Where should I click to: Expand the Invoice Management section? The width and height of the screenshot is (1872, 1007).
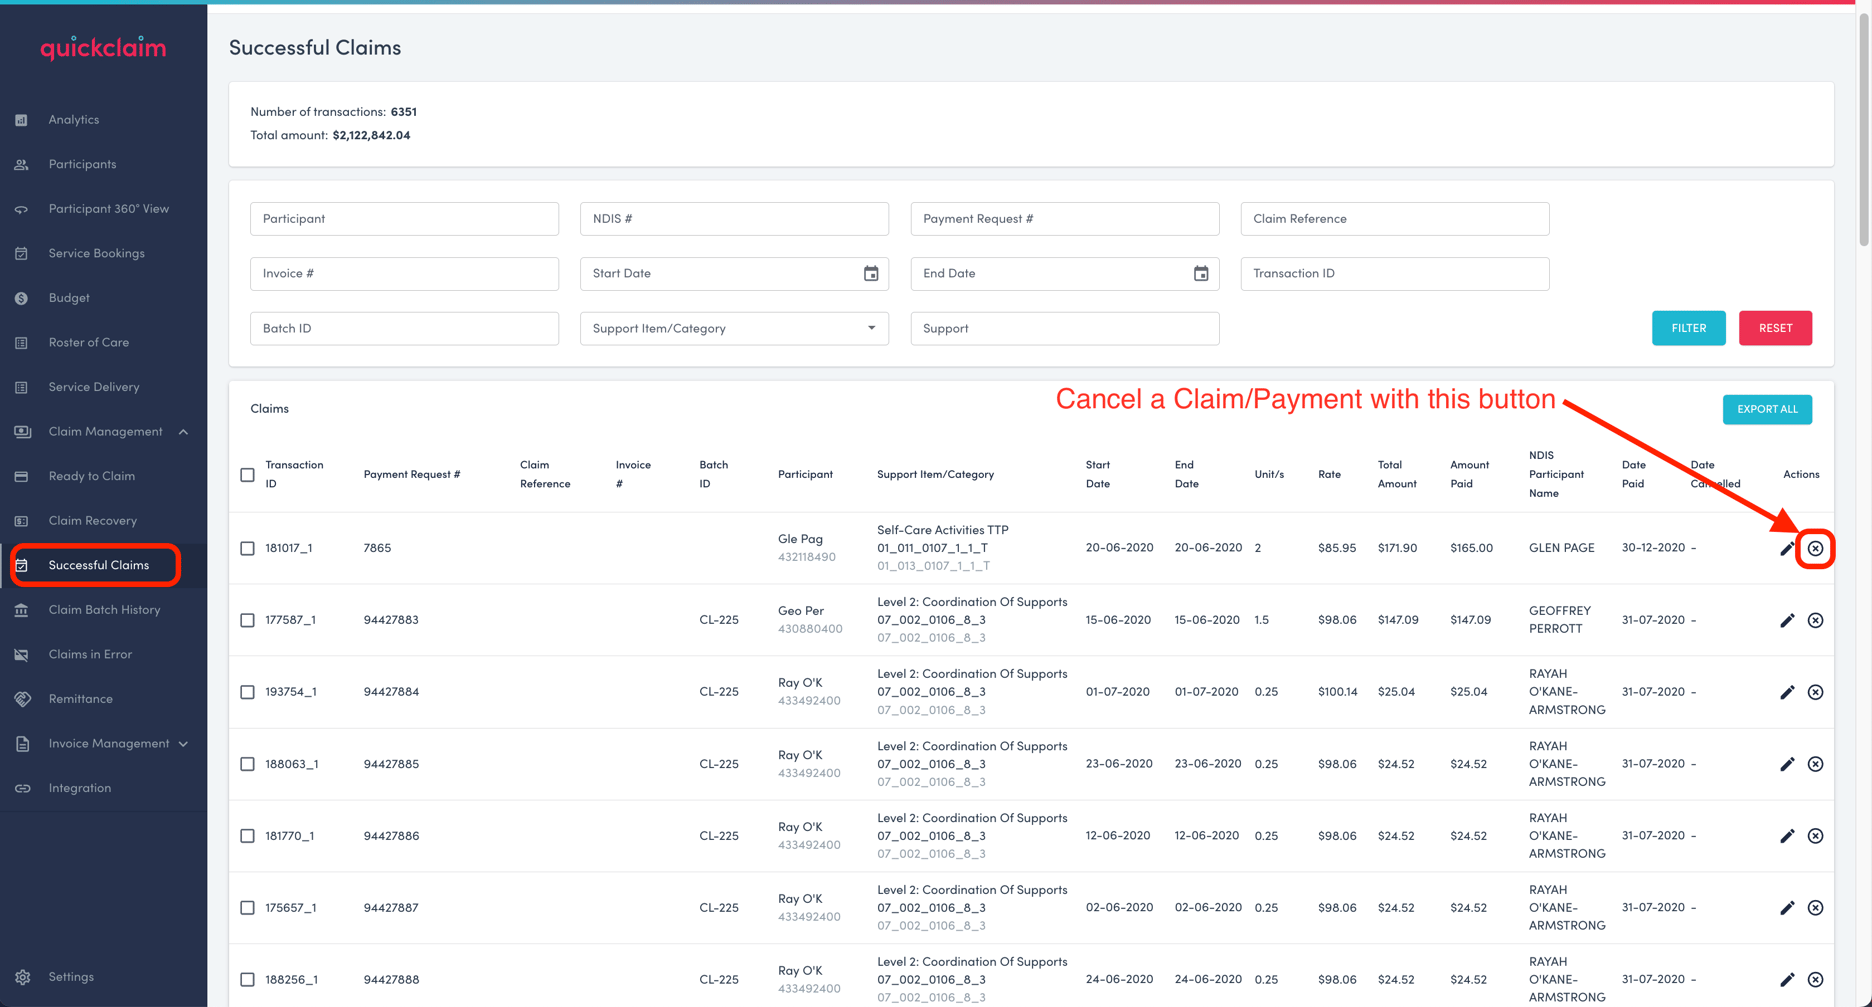[183, 743]
